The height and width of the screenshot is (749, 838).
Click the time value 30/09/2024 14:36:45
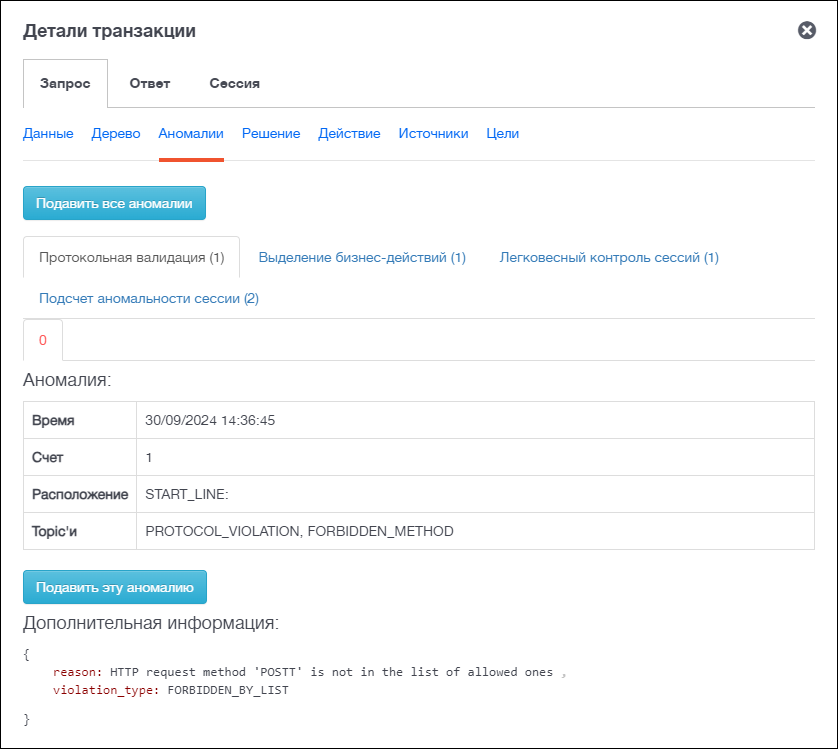point(210,420)
